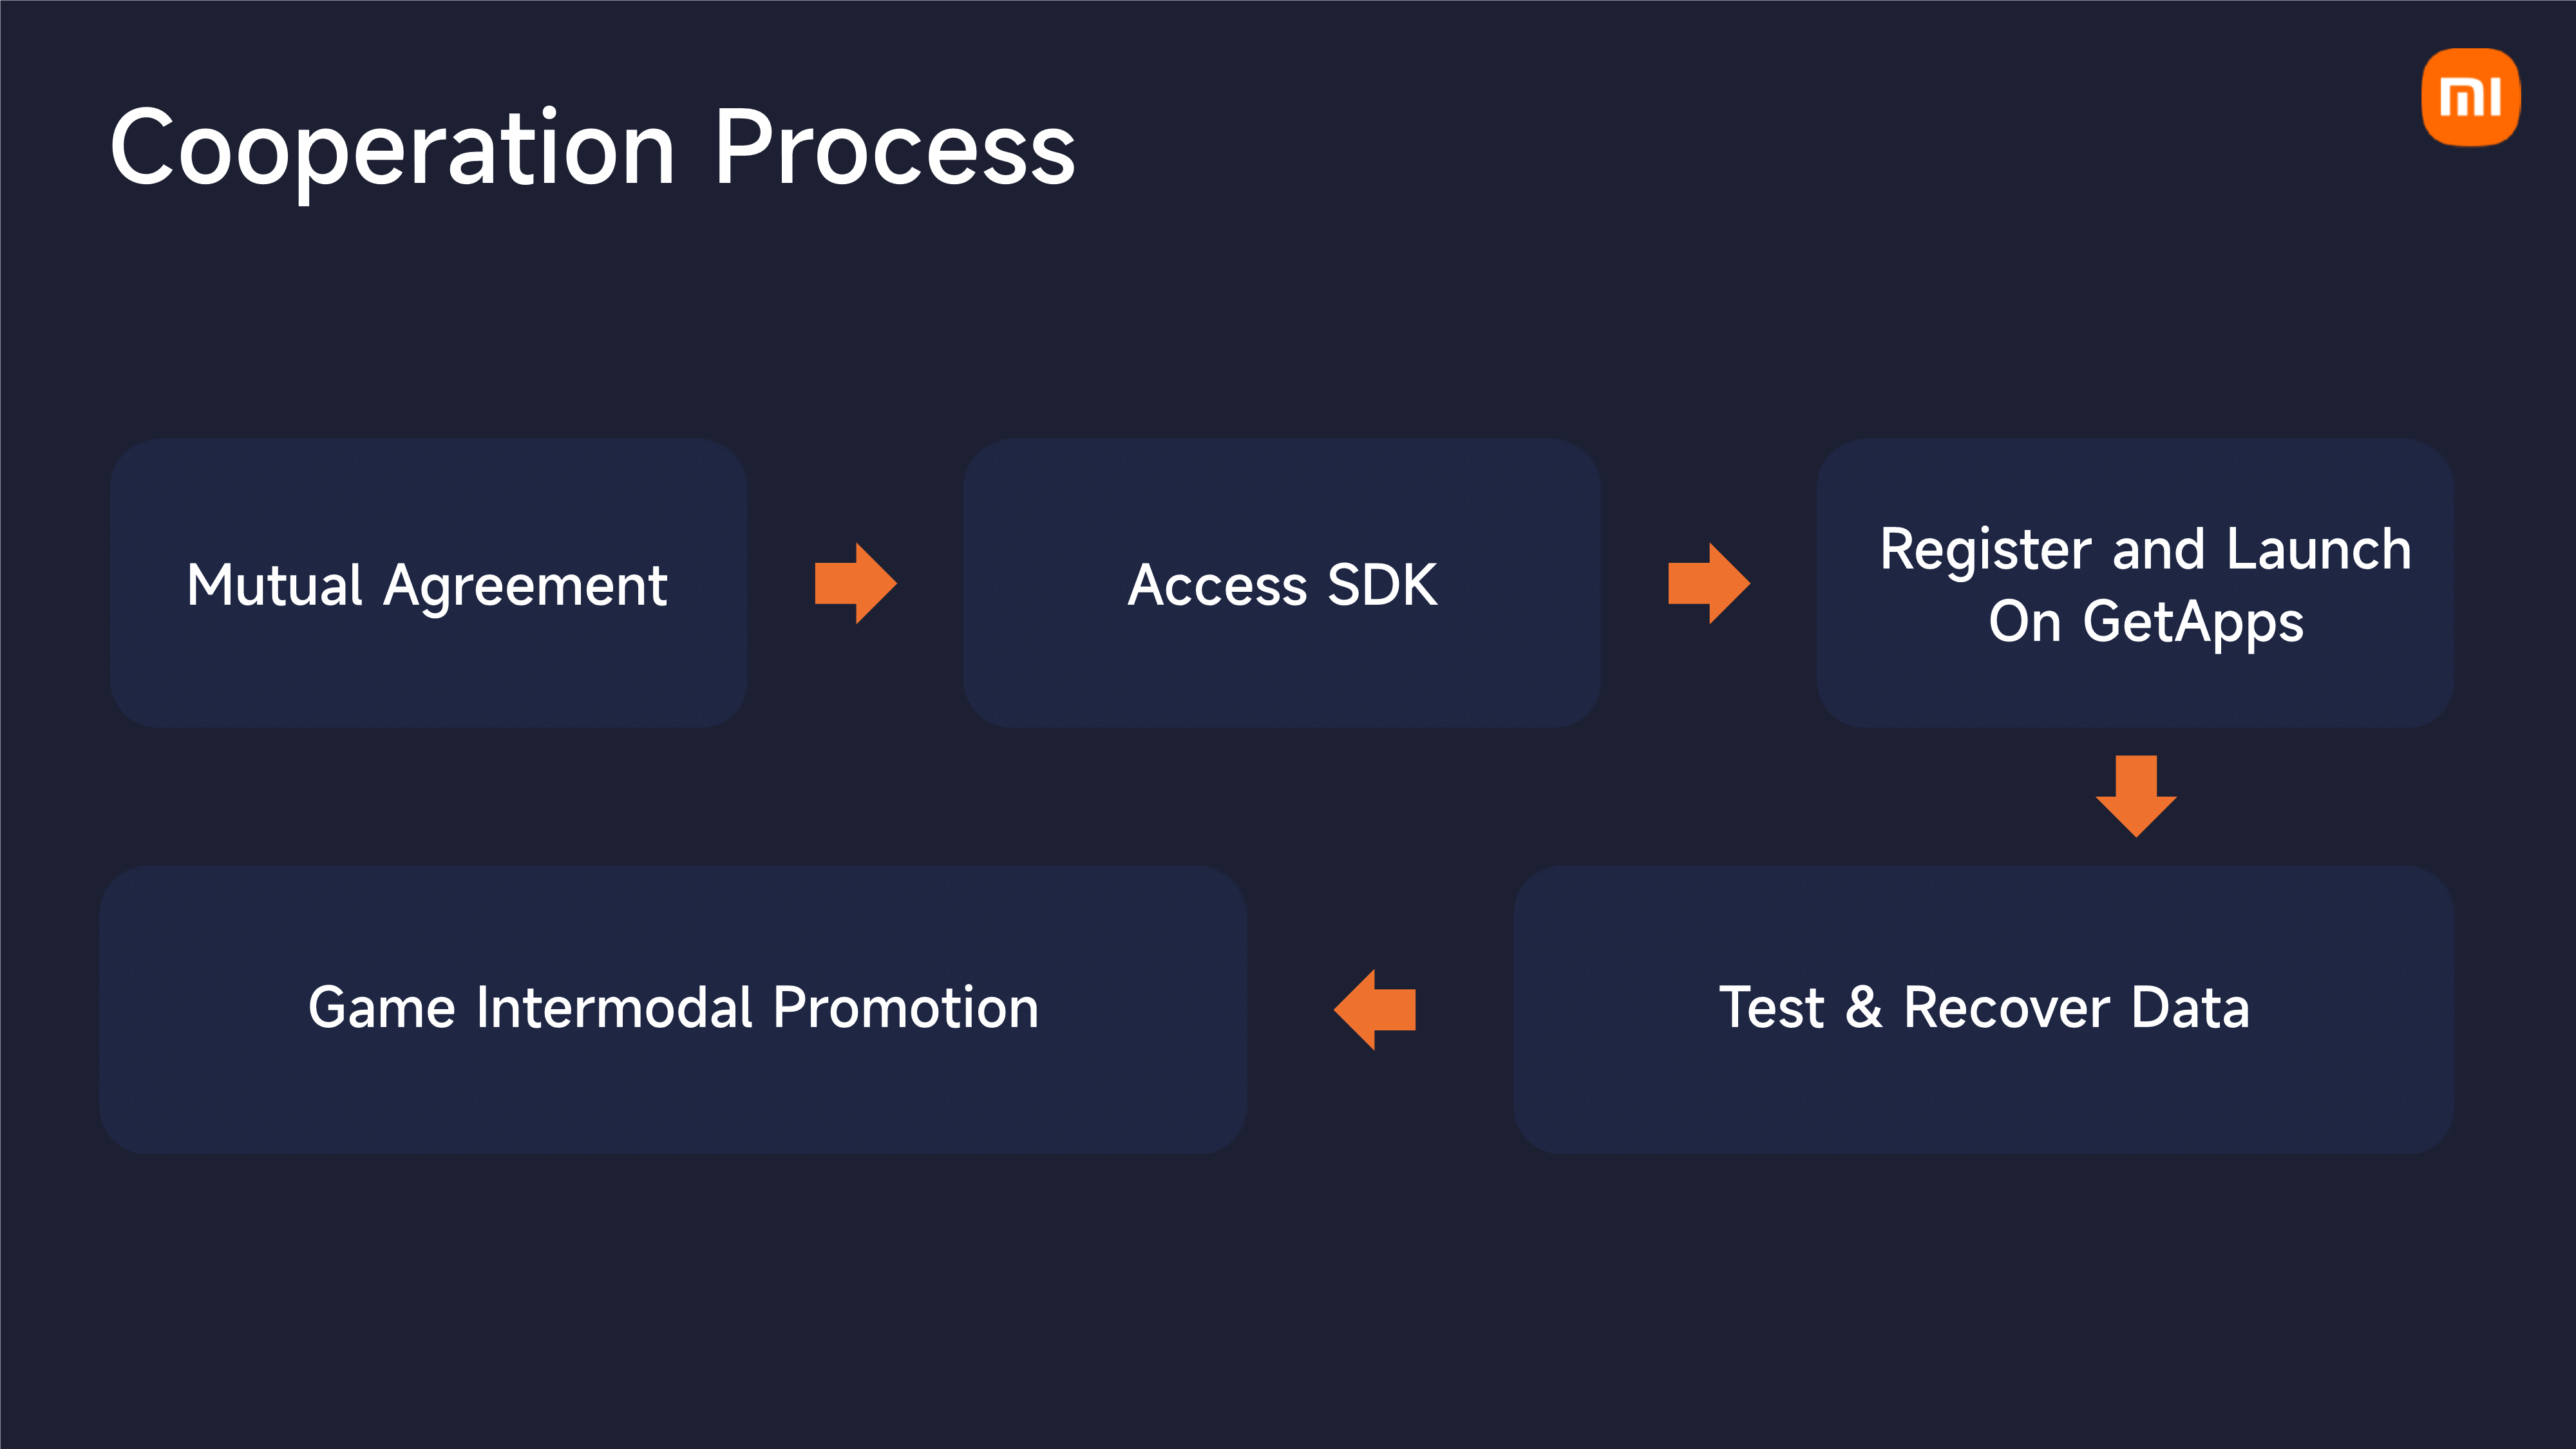Click the ampersand in Test & Recover Data
The width and height of the screenshot is (2576, 1449).
point(1863,1007)
